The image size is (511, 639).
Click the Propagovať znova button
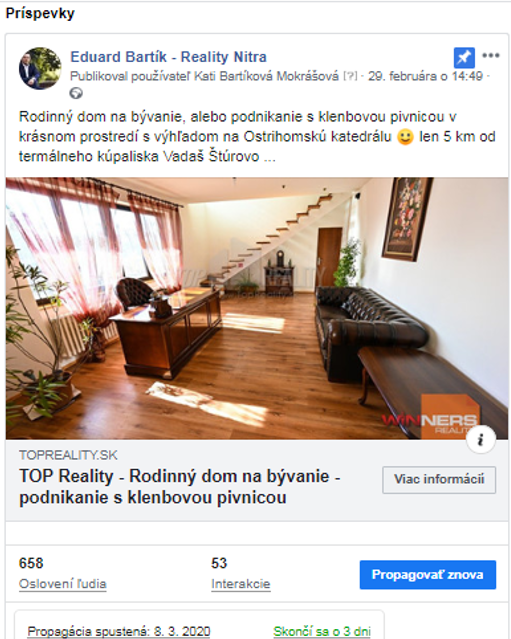[x=427, y=575]
